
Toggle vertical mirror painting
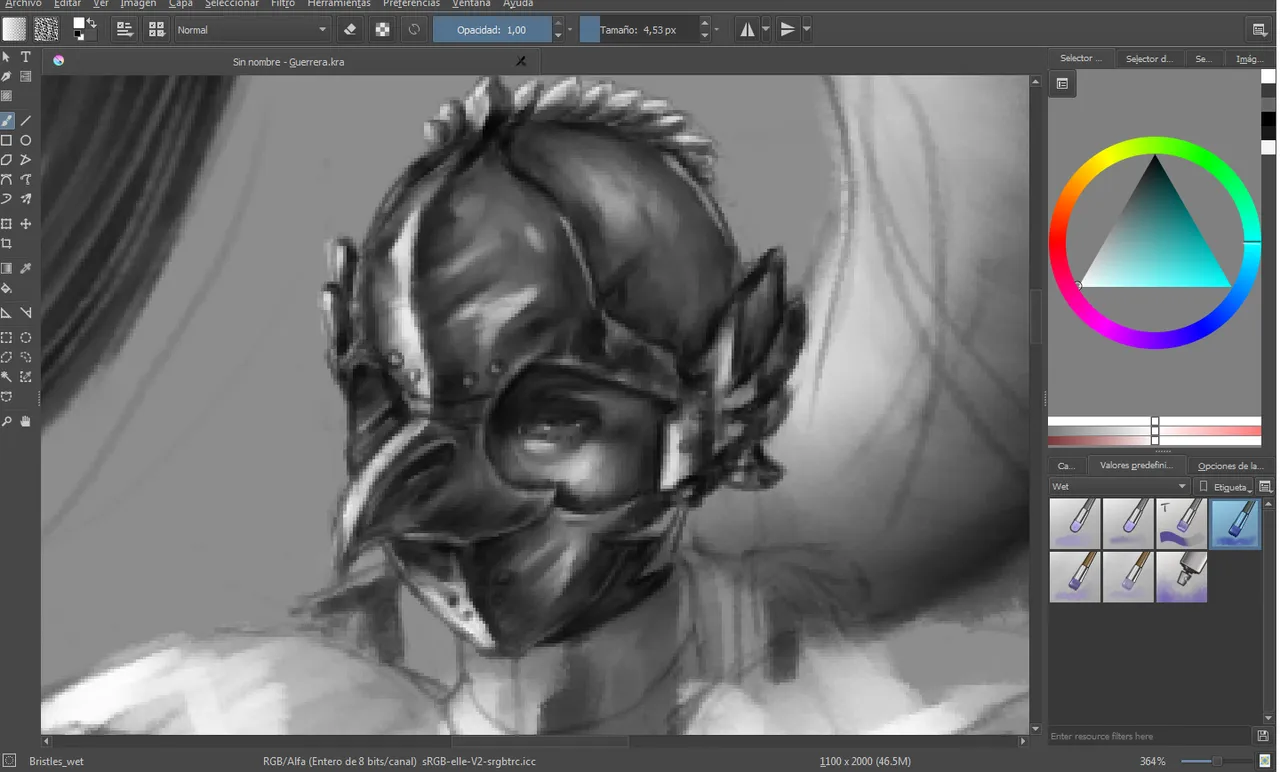(x=787, y=30)
